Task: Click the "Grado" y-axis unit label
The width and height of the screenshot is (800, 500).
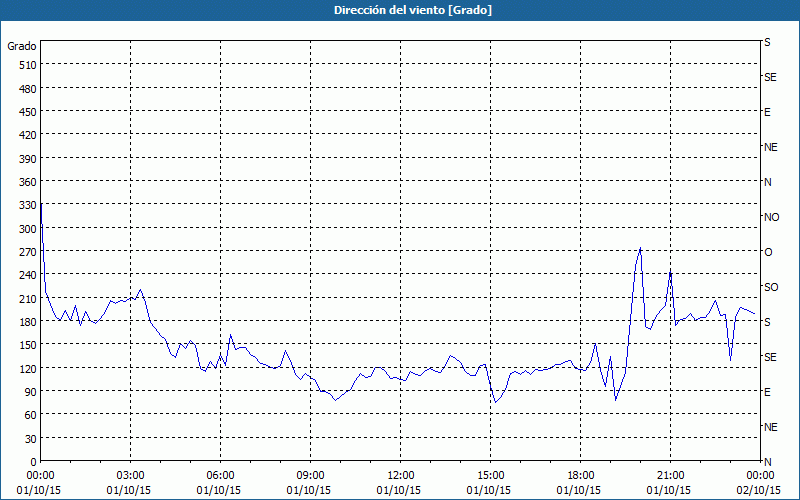Action: coord(22,46)
